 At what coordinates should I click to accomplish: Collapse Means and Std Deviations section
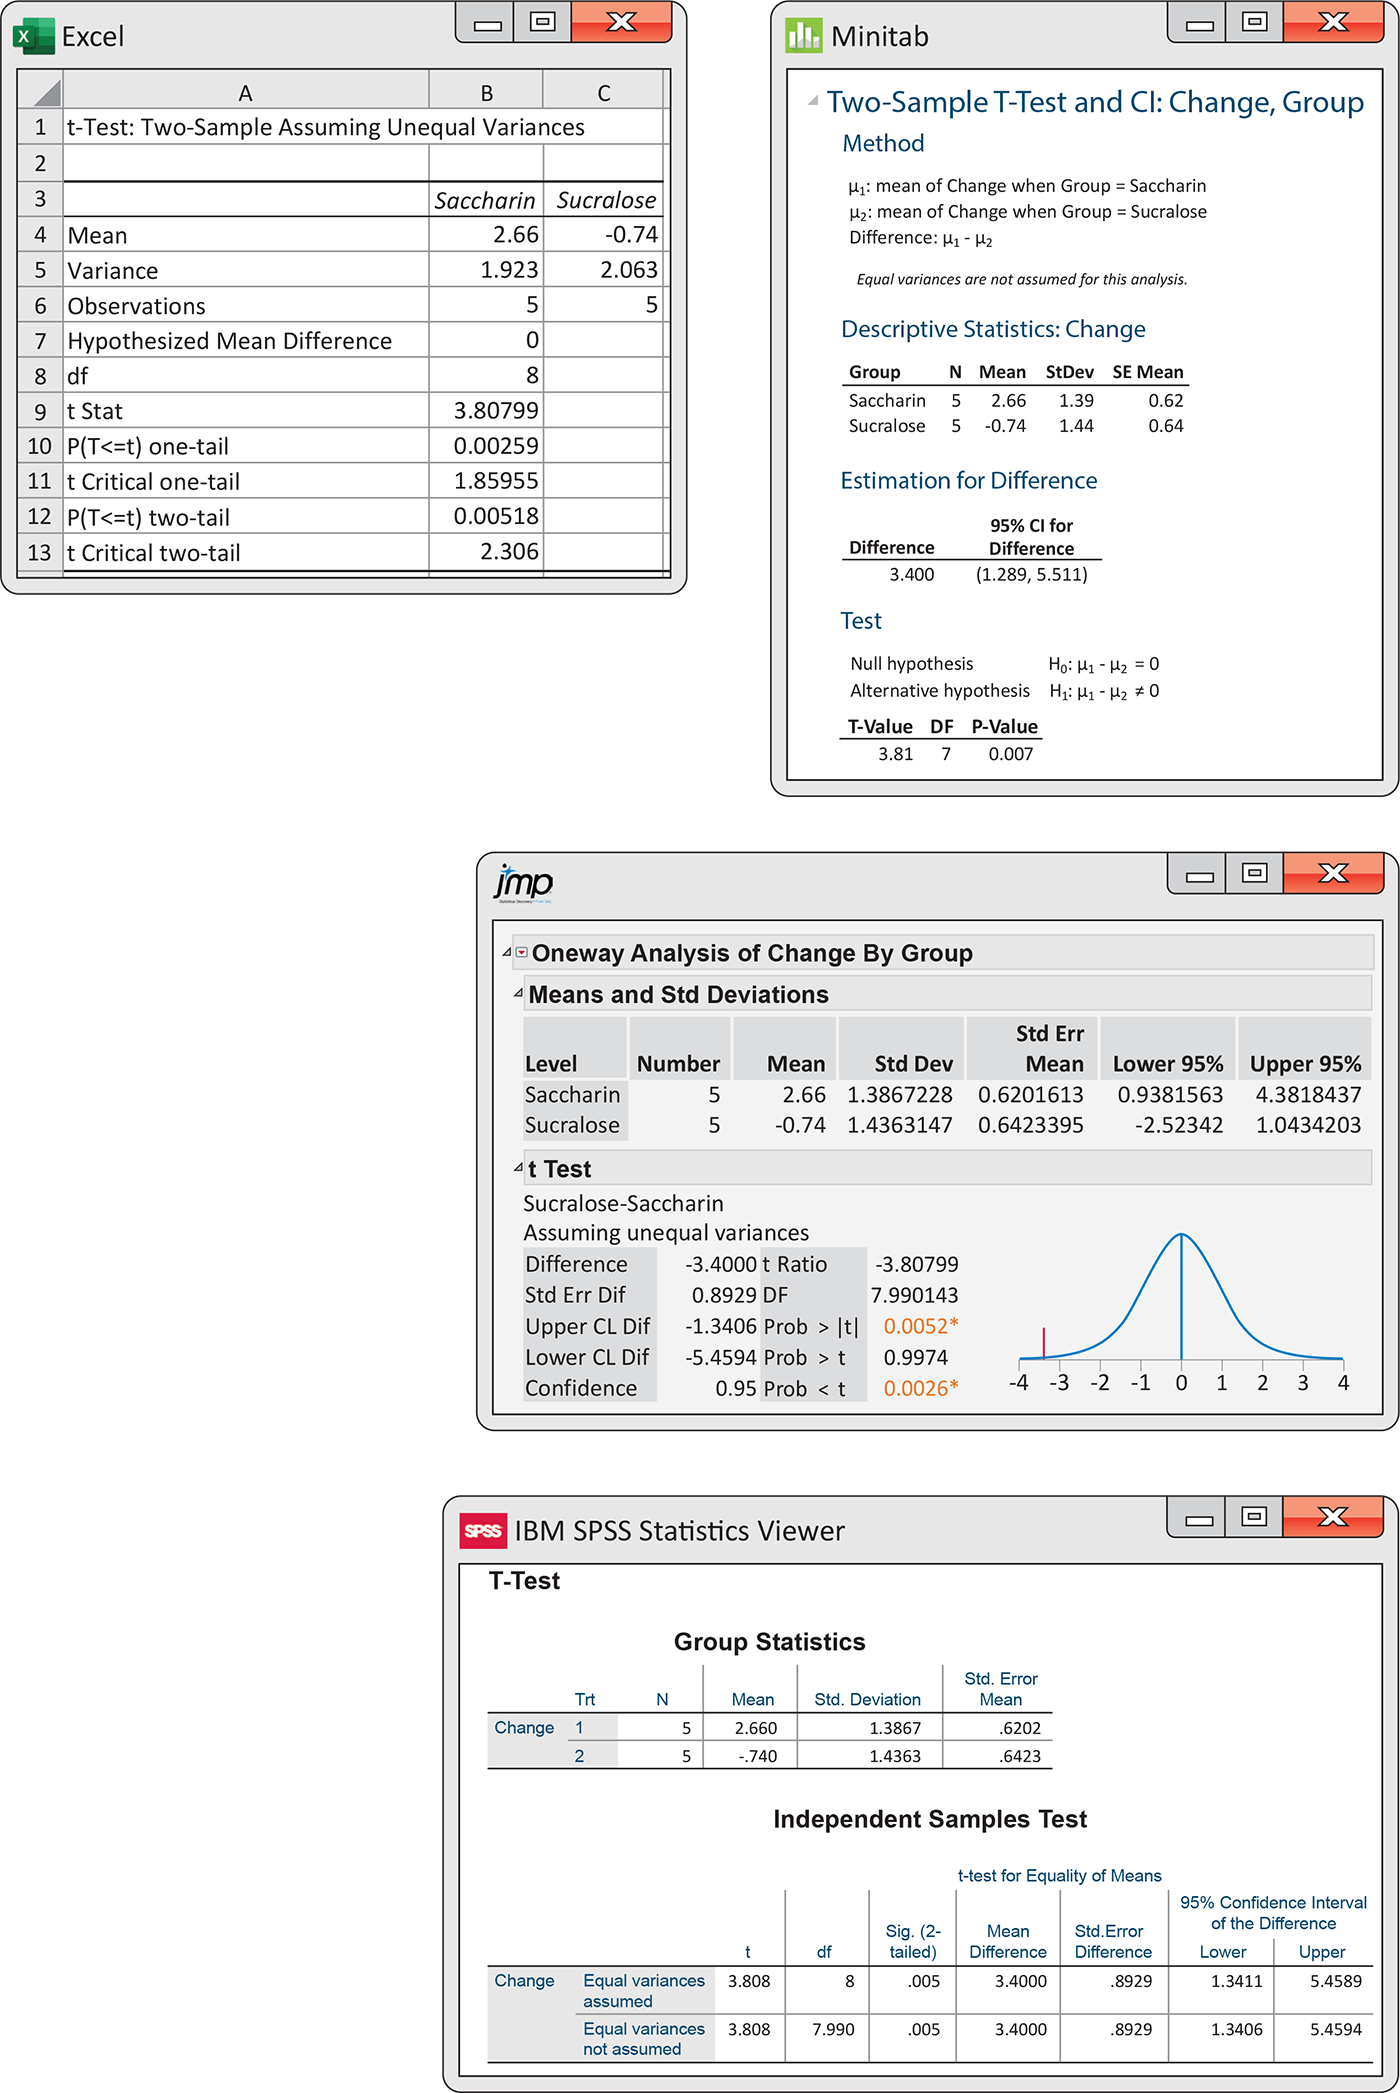tap(518, 993)
